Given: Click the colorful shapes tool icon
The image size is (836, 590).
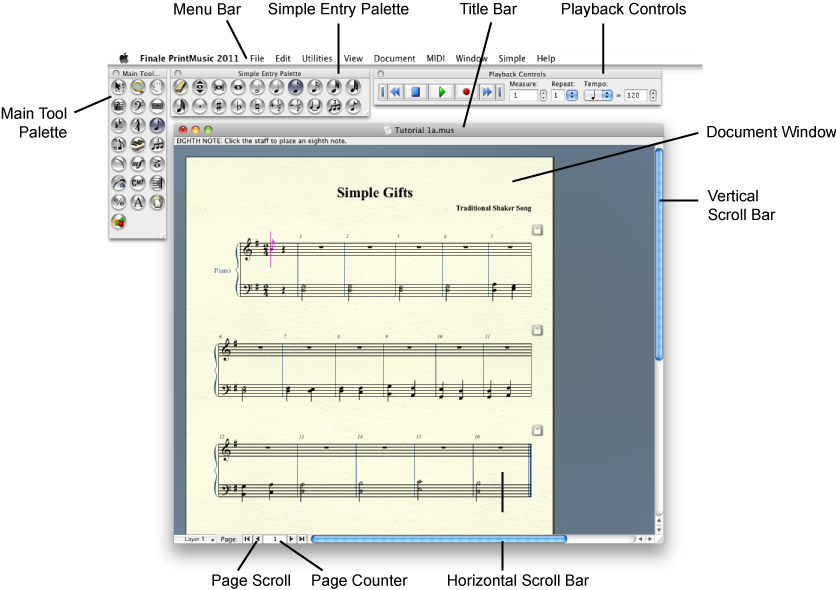Looking at the screenshot, I should [118, 221].
